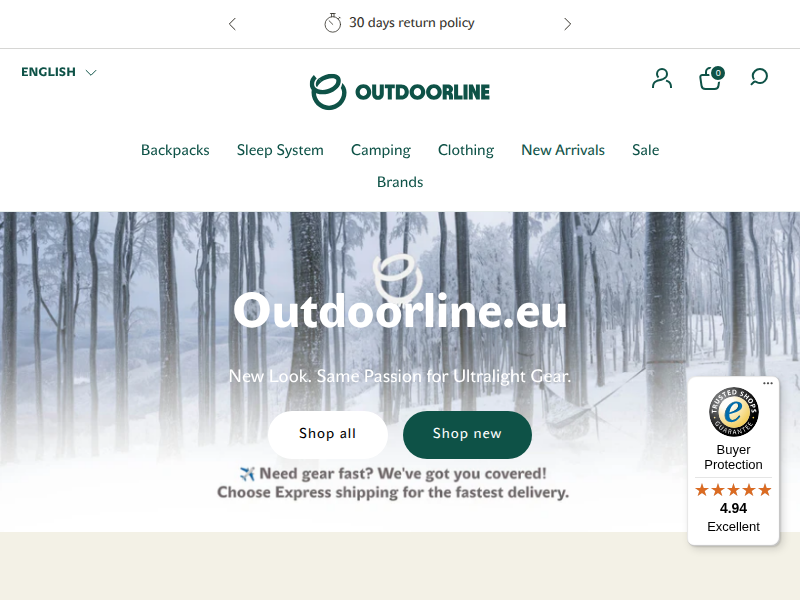Click the five-star rating in widget

[x=733, y=490]
